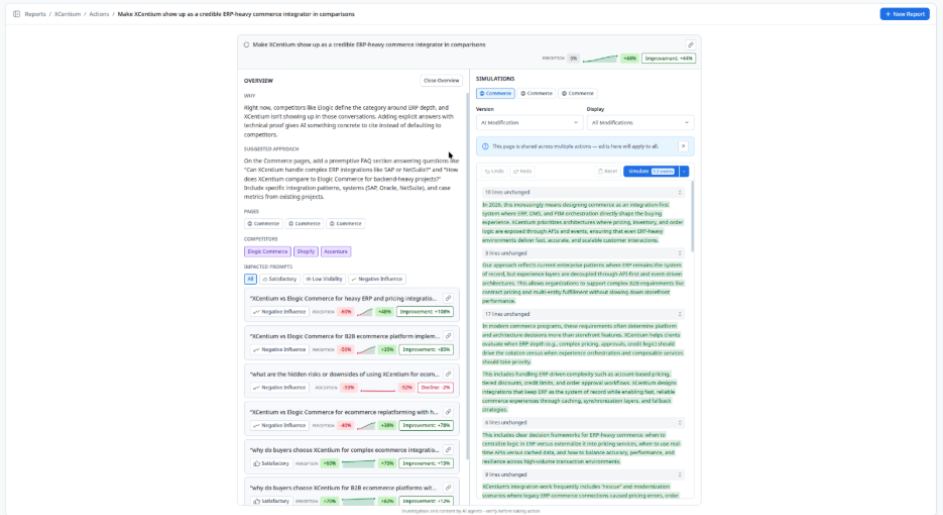Click 'Improvement: +15%' badge
Image resolution: width=943 pixels, height=515 pixels.
pyautogui.click(x=426, y=463)
